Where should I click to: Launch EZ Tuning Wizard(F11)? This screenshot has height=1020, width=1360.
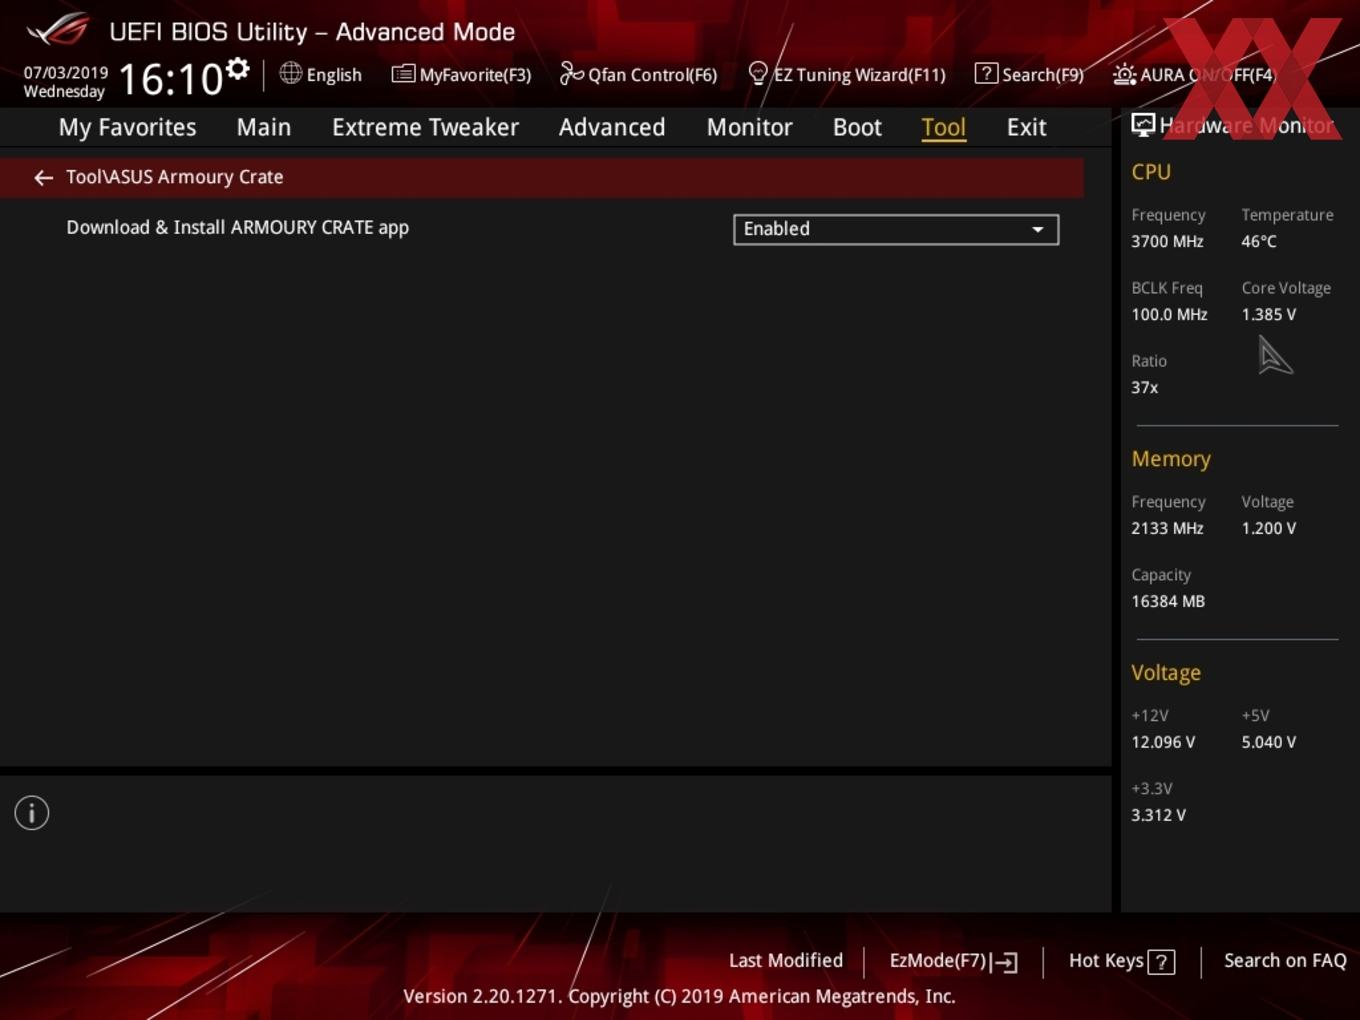[847, 75]
